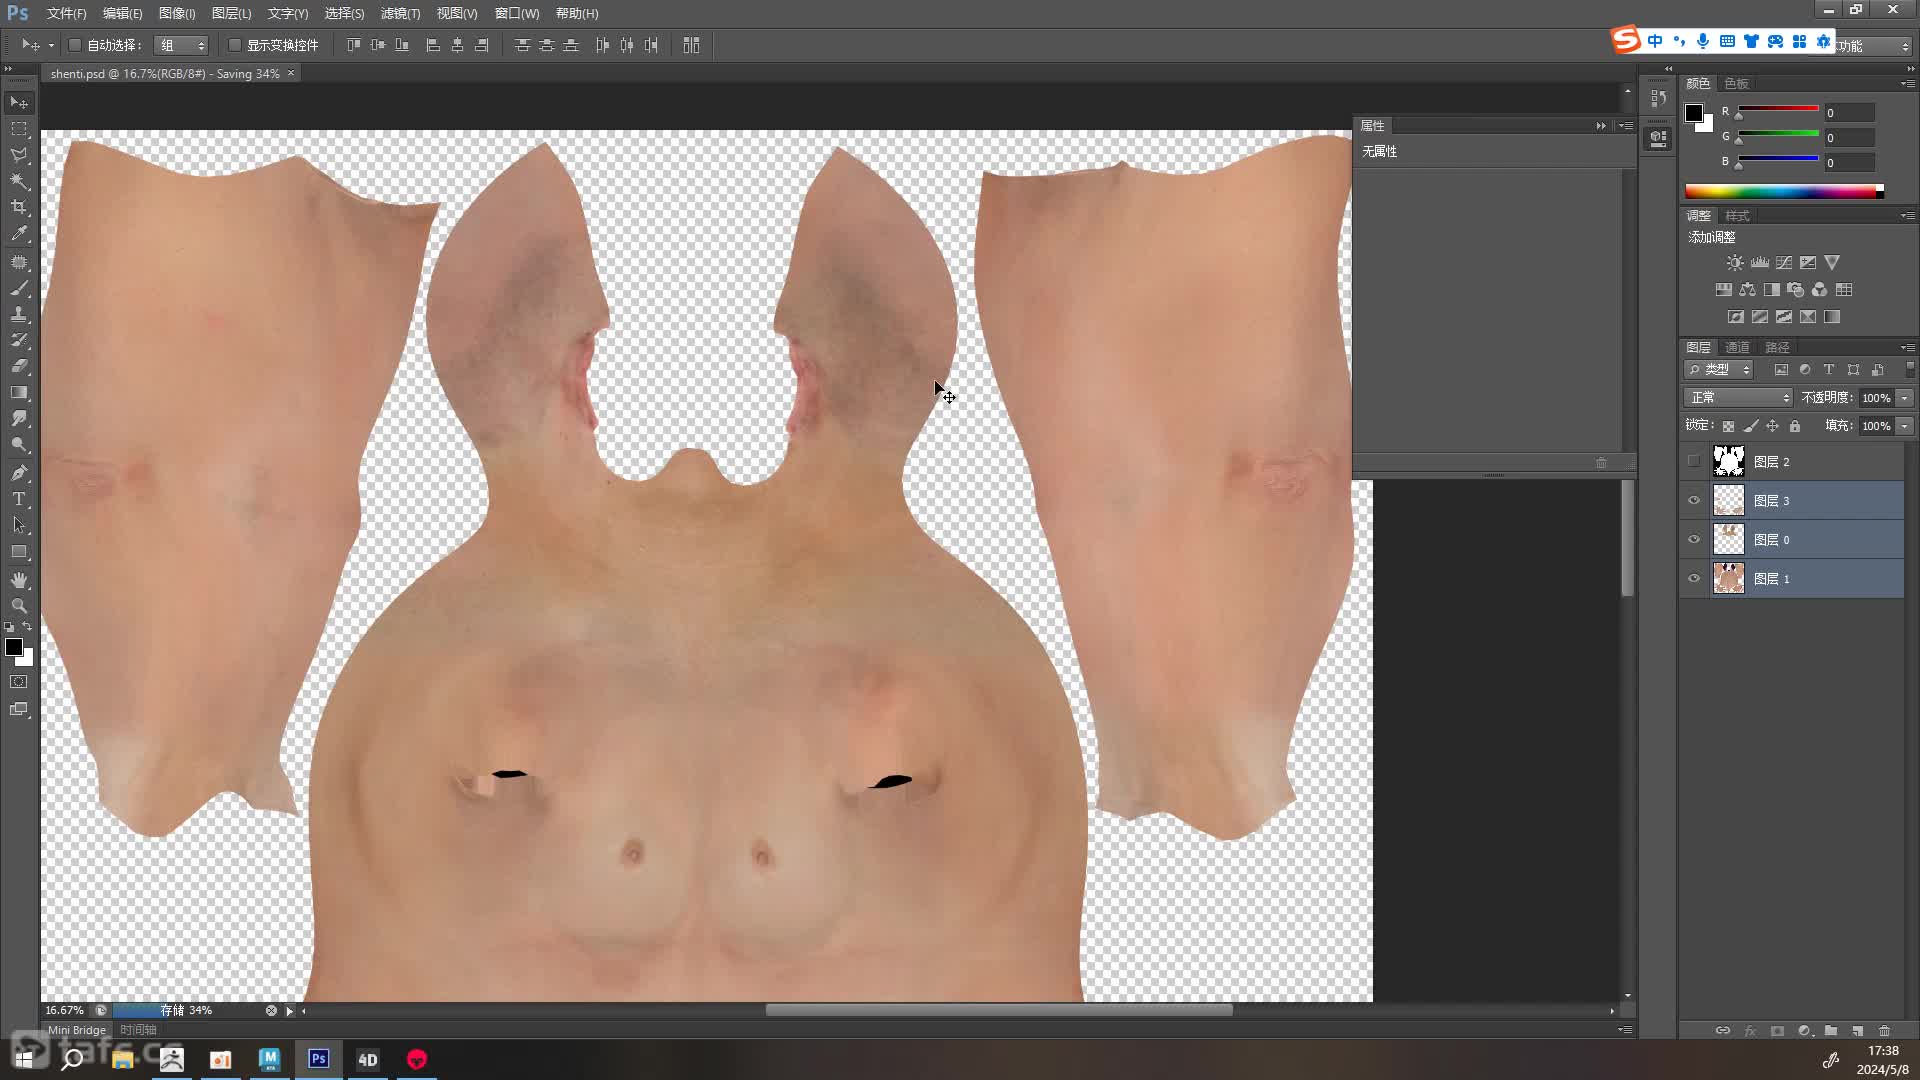1920x1080 pixels.
Task: Select the Hand tool
Action: 19,580
